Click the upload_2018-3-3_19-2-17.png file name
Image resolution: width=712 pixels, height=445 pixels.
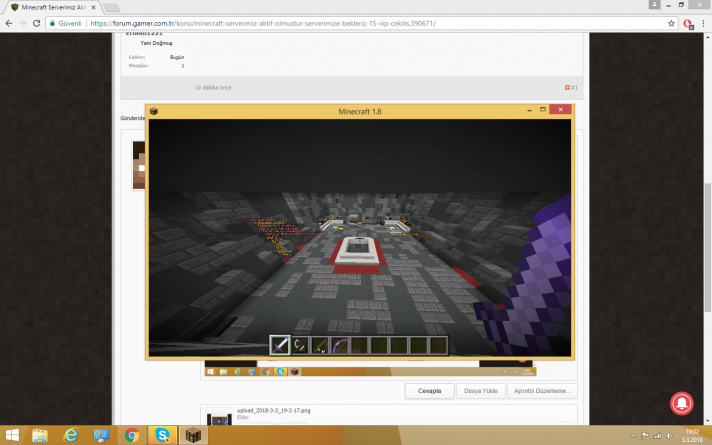(273, 410)
